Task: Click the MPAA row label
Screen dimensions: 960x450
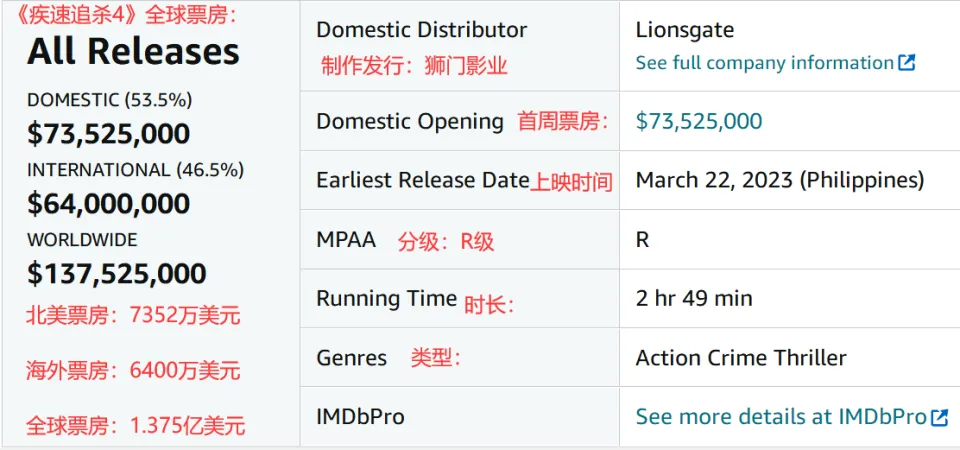Action: click(346, 240)
